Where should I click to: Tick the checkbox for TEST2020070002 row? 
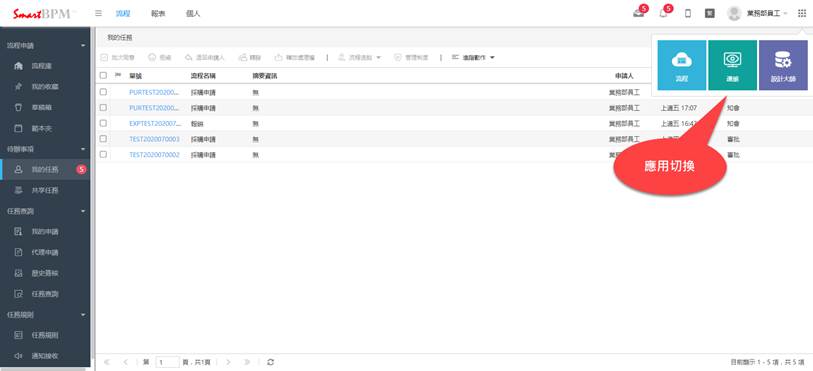[x=103, y=154]
